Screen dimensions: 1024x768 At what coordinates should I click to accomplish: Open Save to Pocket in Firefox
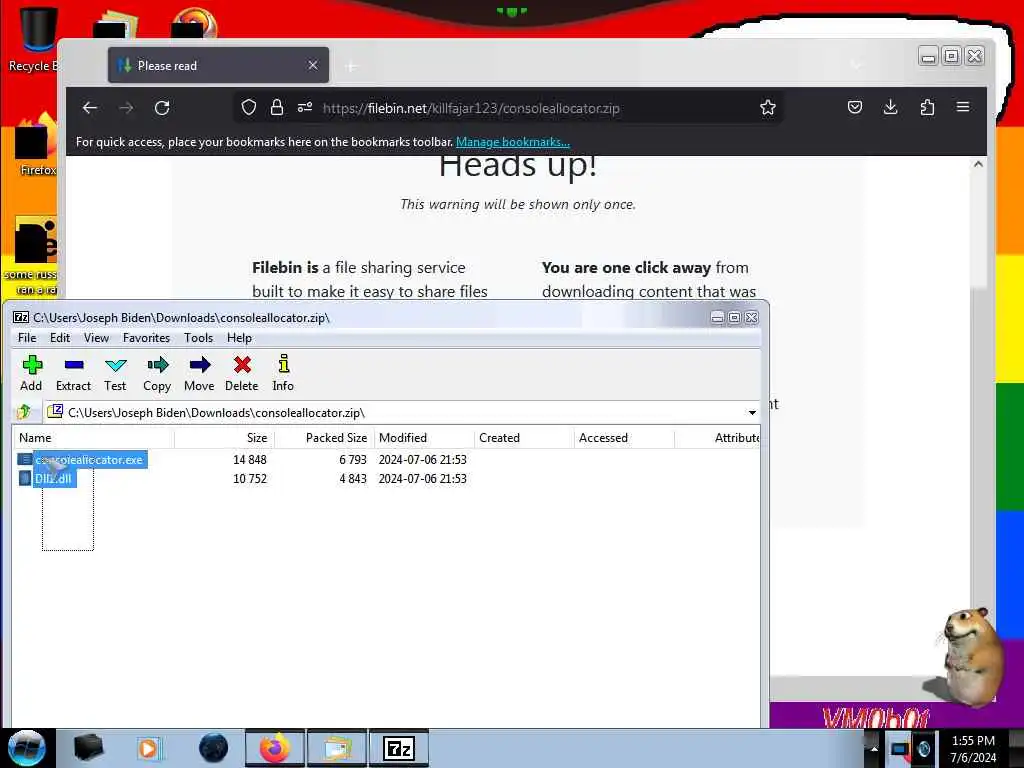click(x=855, y=107)
